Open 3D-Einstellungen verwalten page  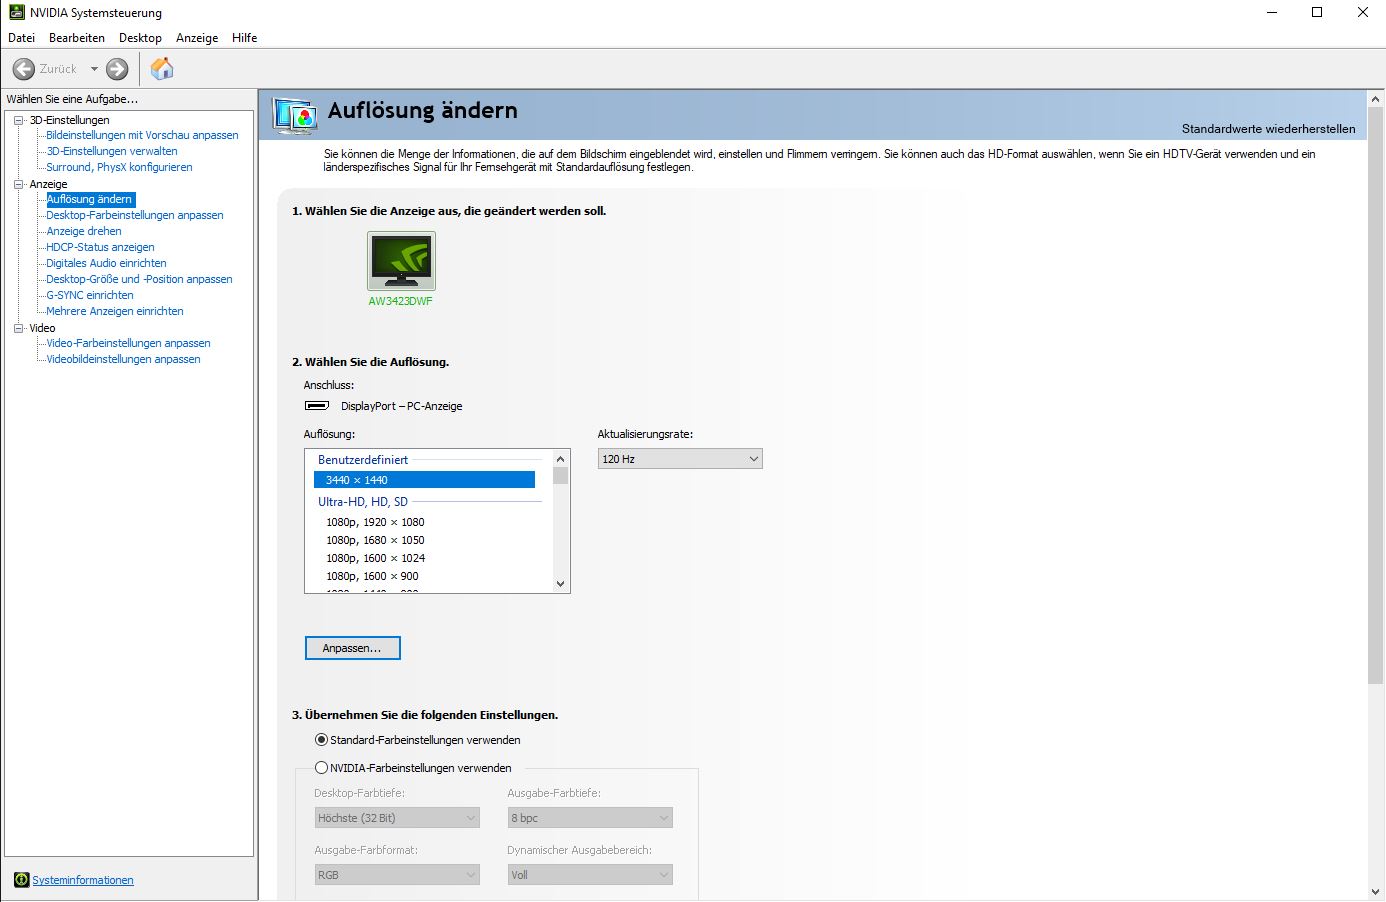pyautogui.click(x=112, y=151)
